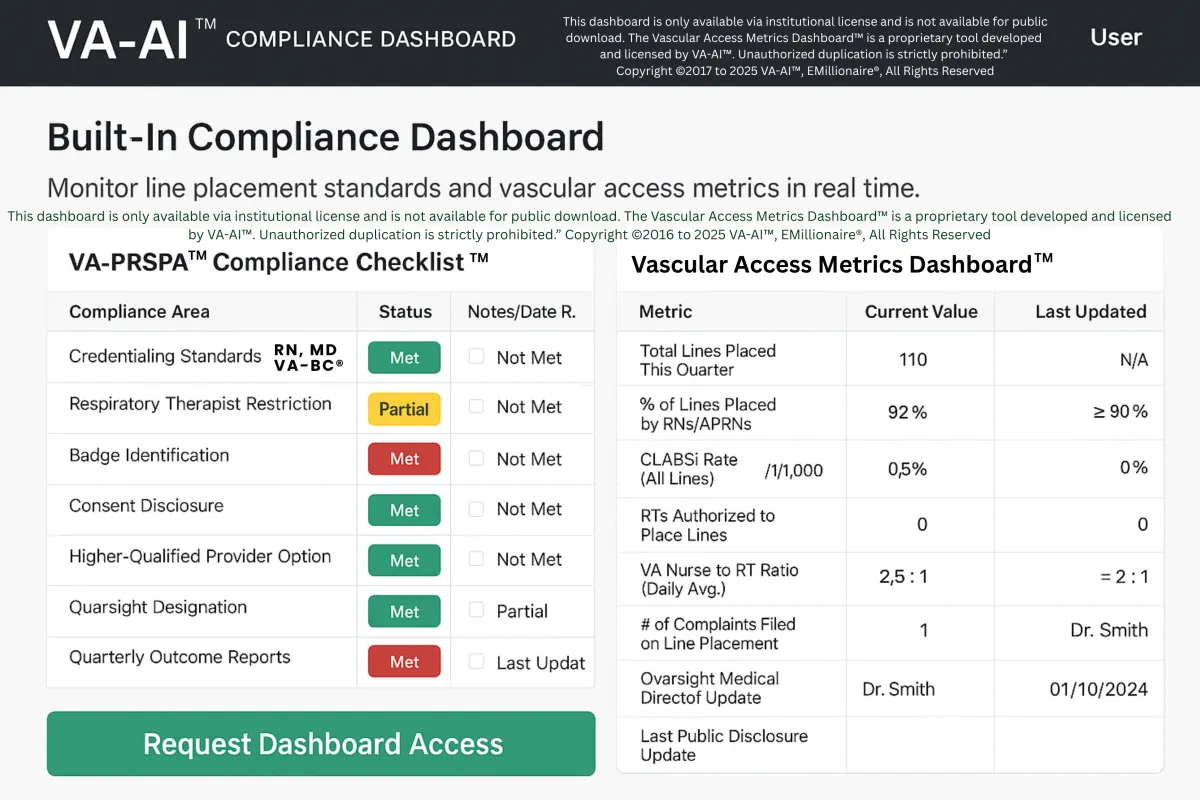
Task: Open the User menu in header
Action: click(x=1115, y=38)
